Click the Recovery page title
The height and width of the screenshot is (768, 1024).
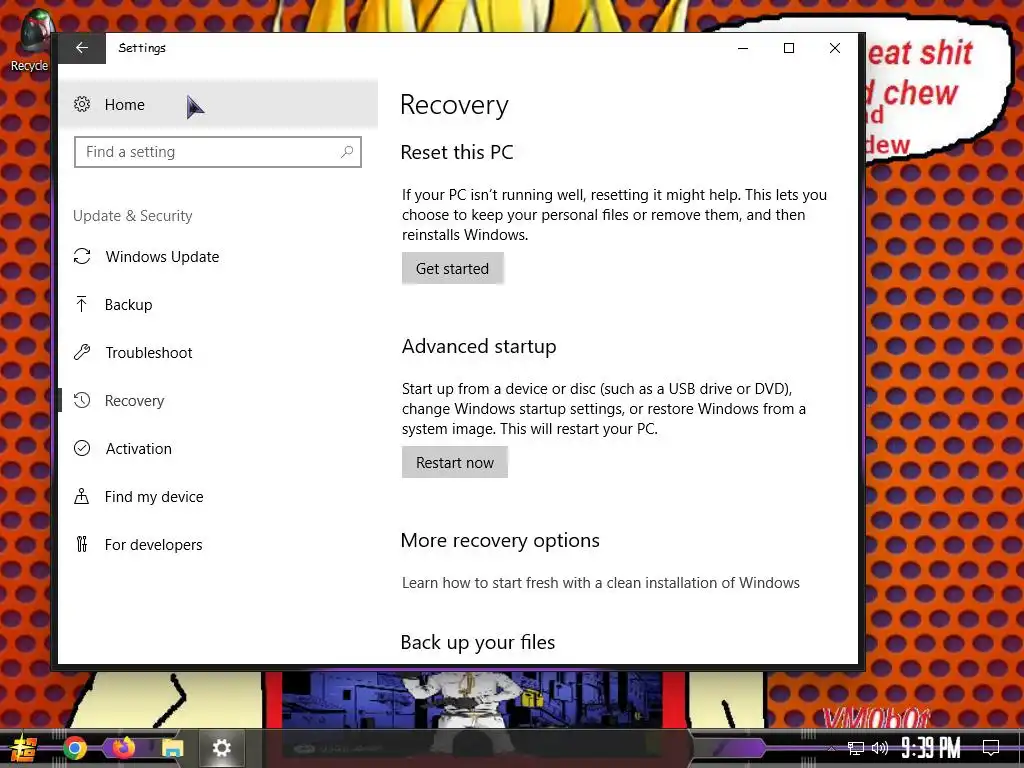click(x=455, y=105)
